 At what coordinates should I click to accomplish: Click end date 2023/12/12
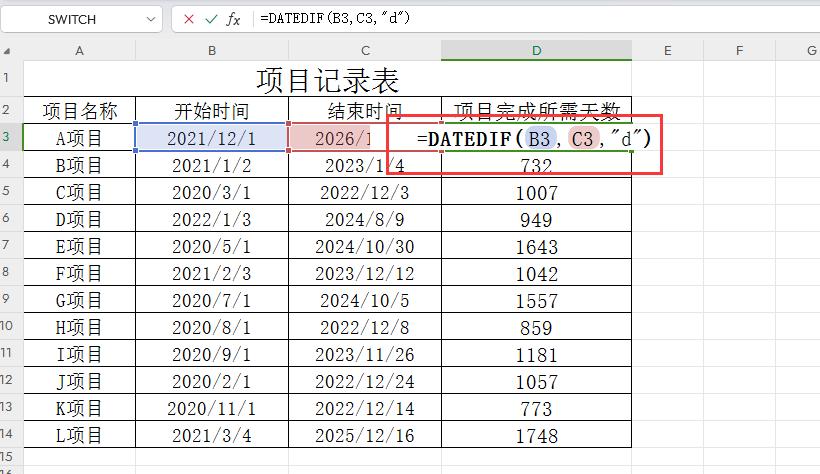tap(365, 273)
